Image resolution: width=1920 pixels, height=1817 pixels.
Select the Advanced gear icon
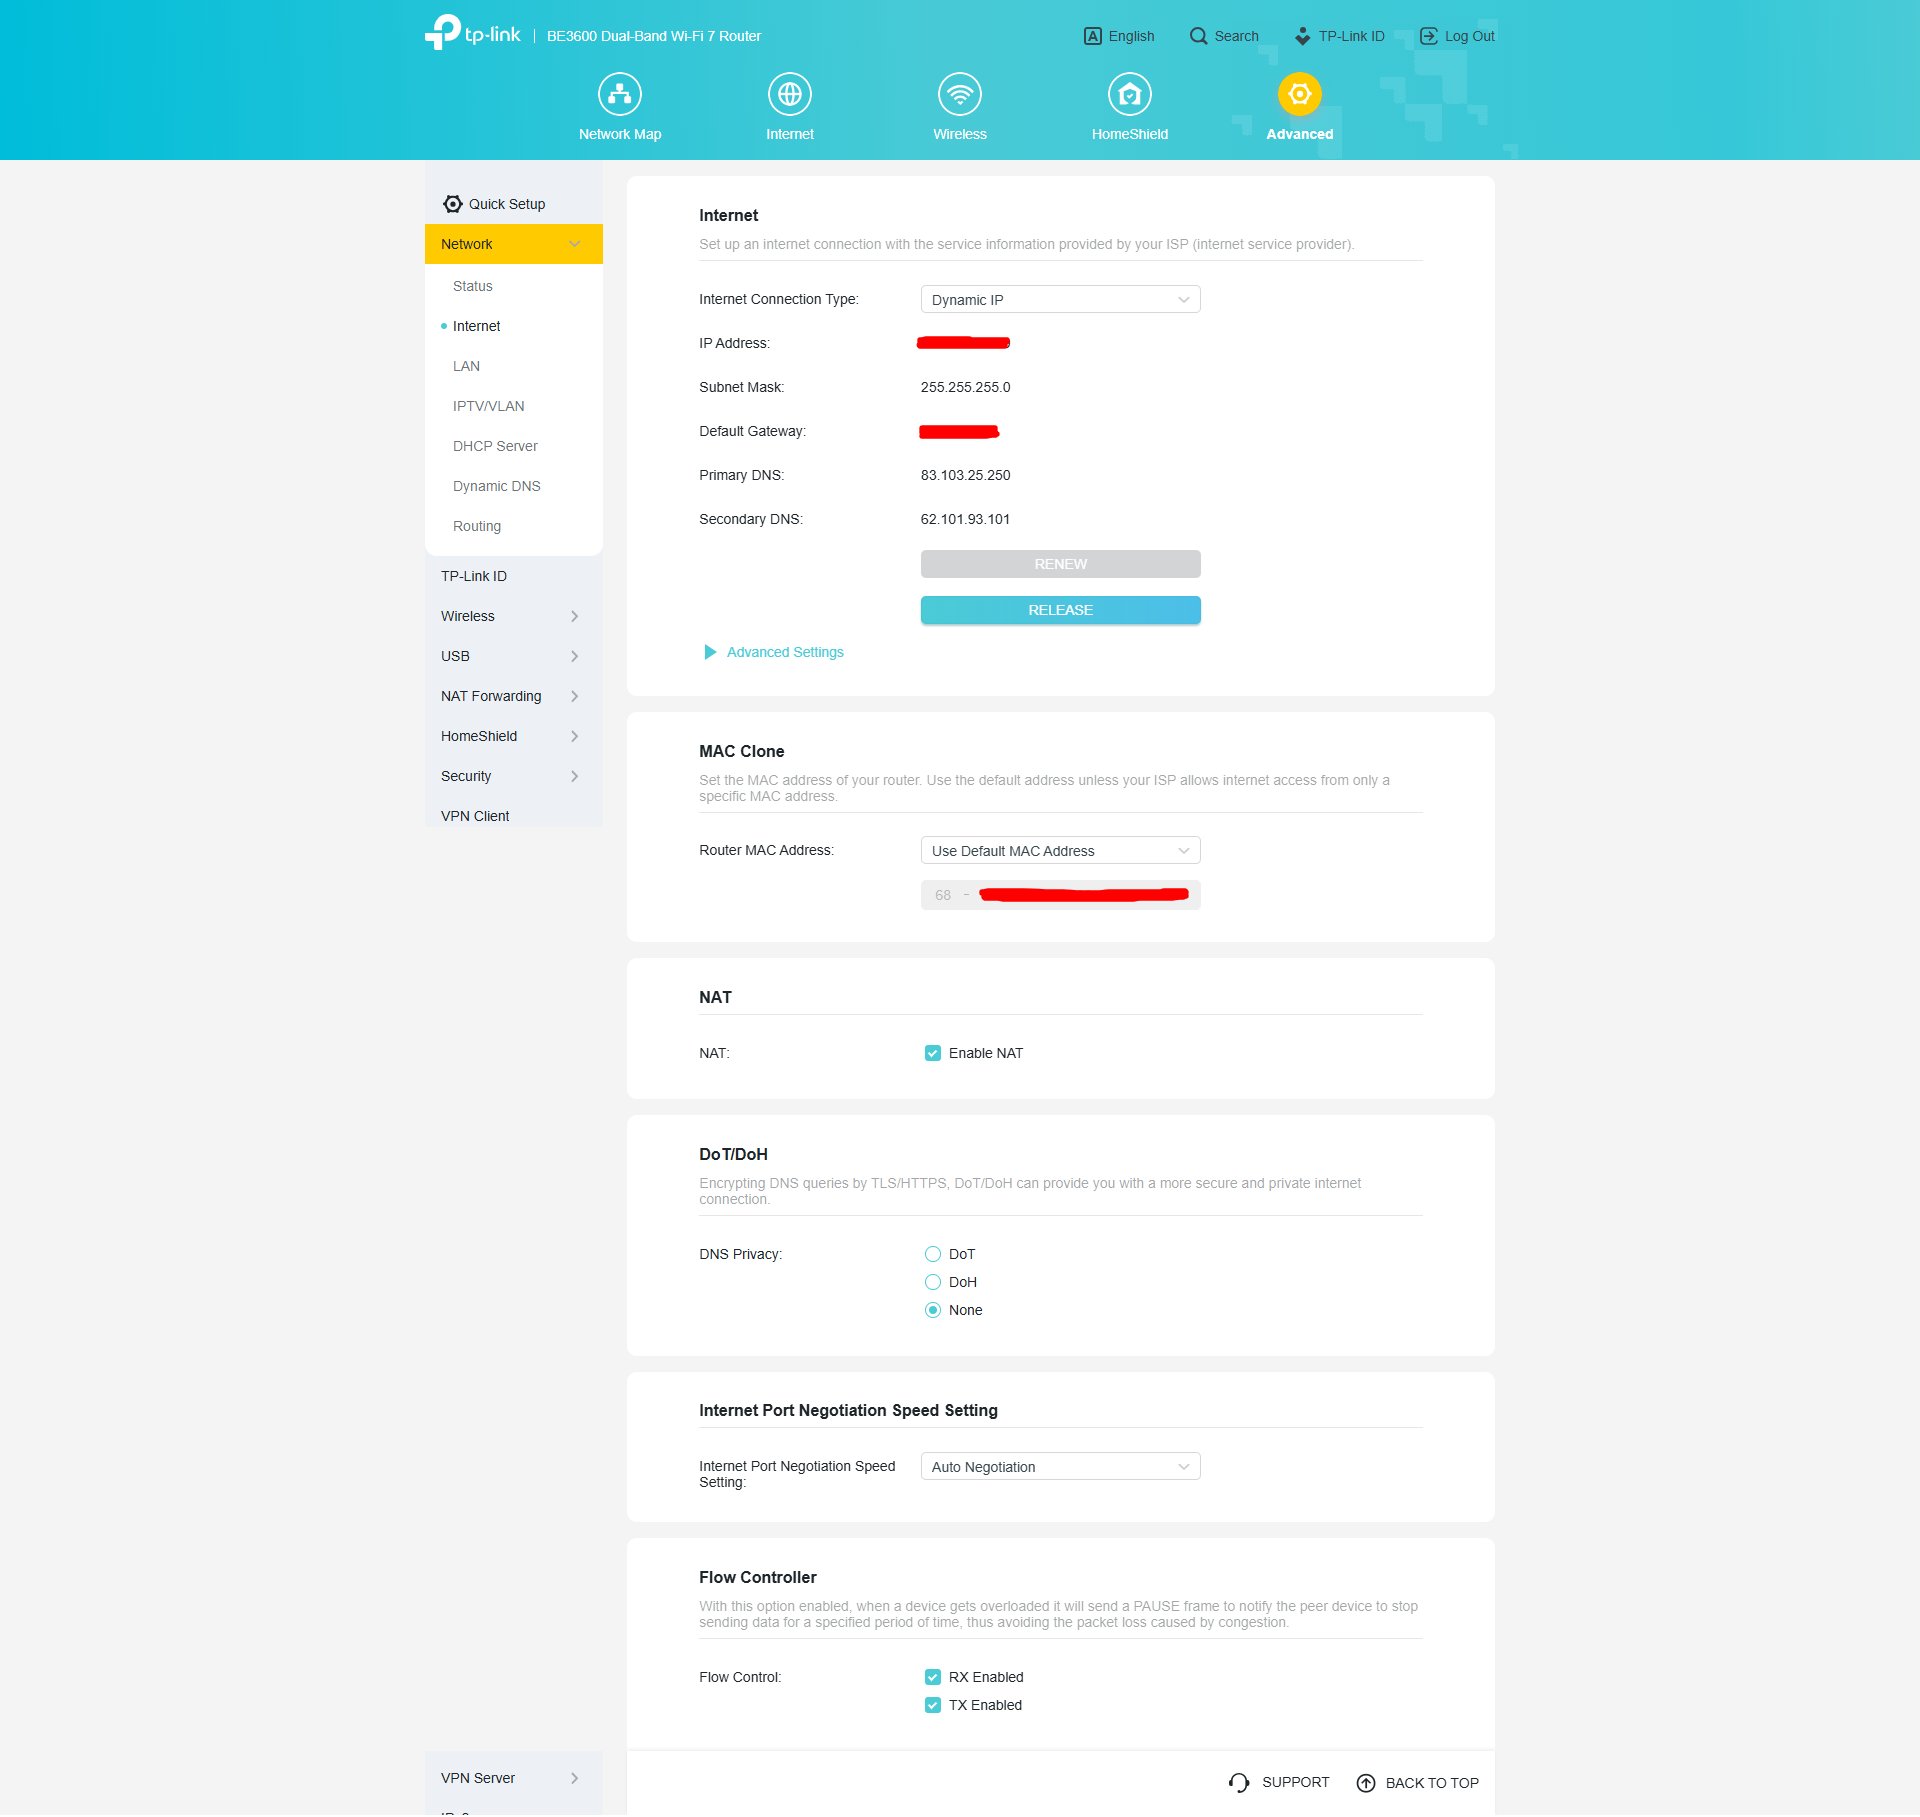coord(1299,94)
